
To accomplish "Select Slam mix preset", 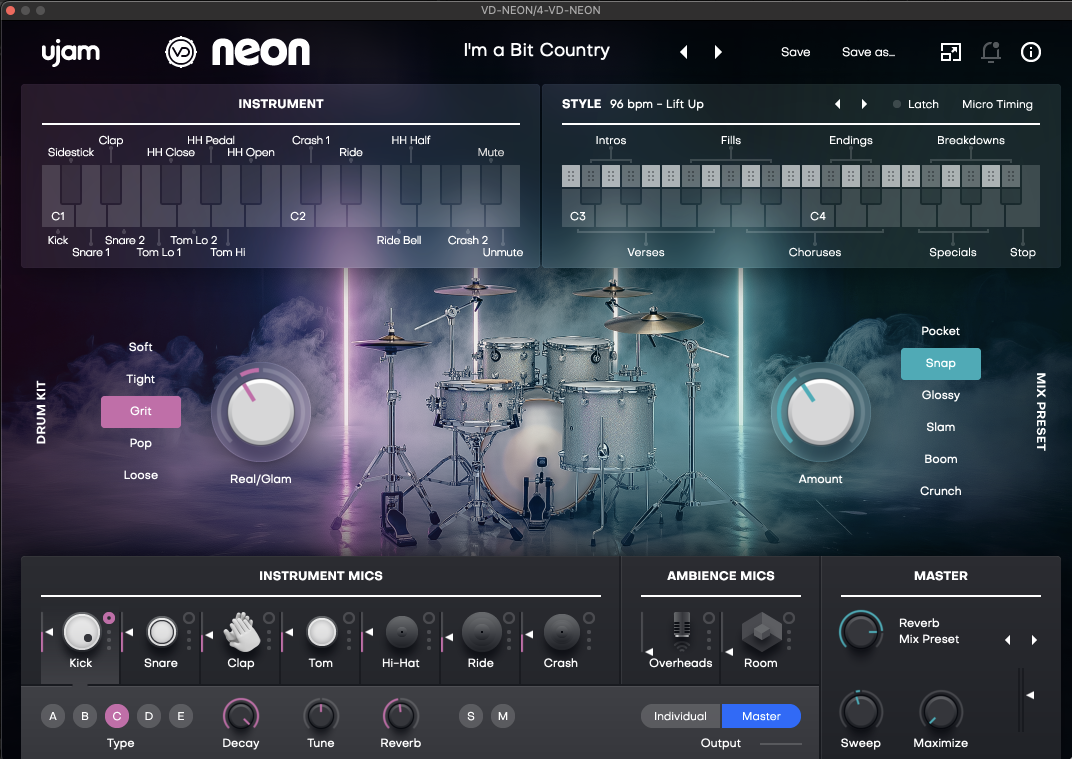I will [940, 427].
